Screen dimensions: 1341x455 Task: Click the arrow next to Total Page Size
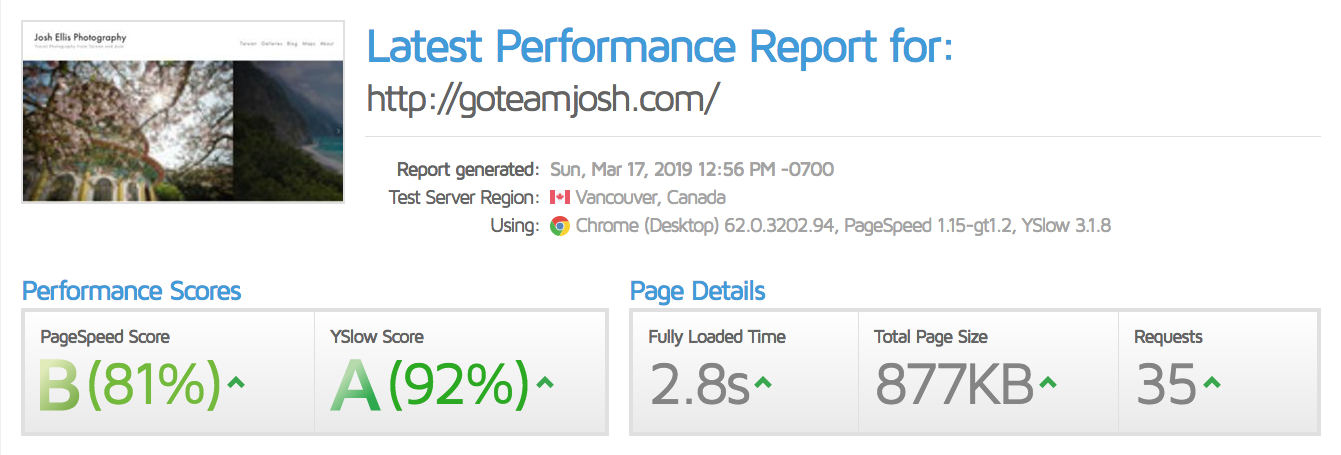click(x=1047, y=382)
